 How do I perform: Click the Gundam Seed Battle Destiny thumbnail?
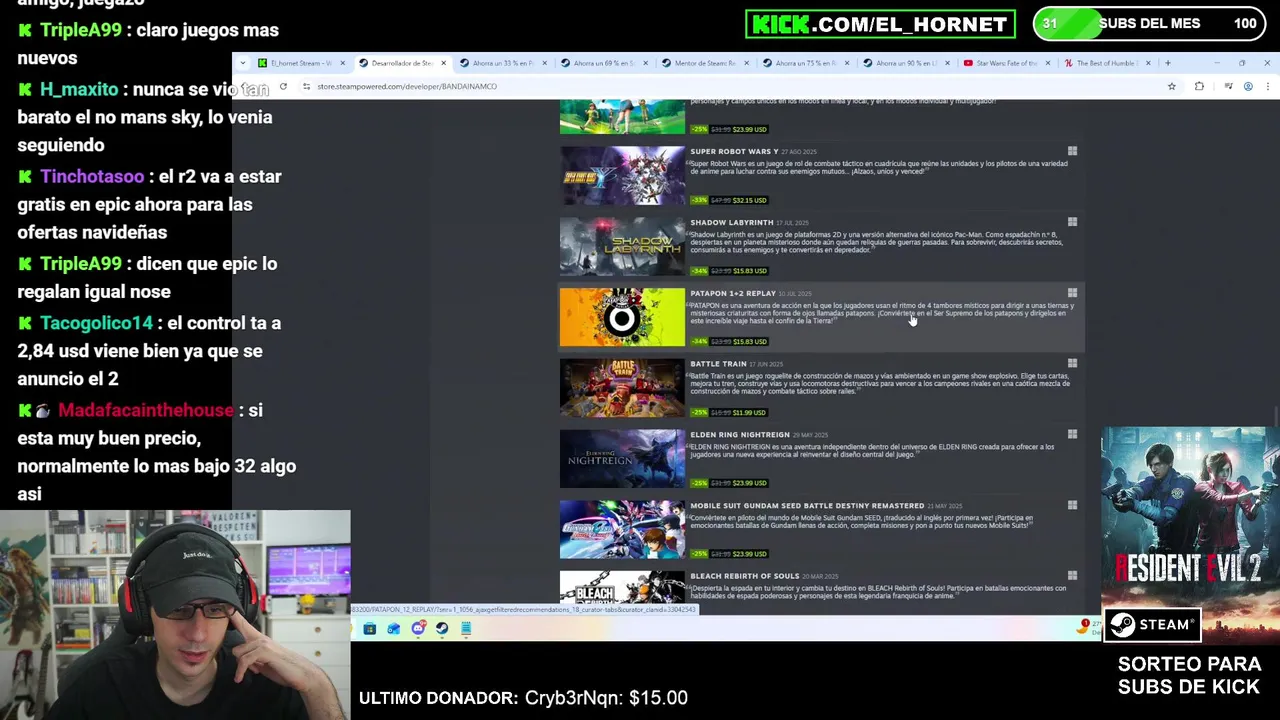point(622,530)
